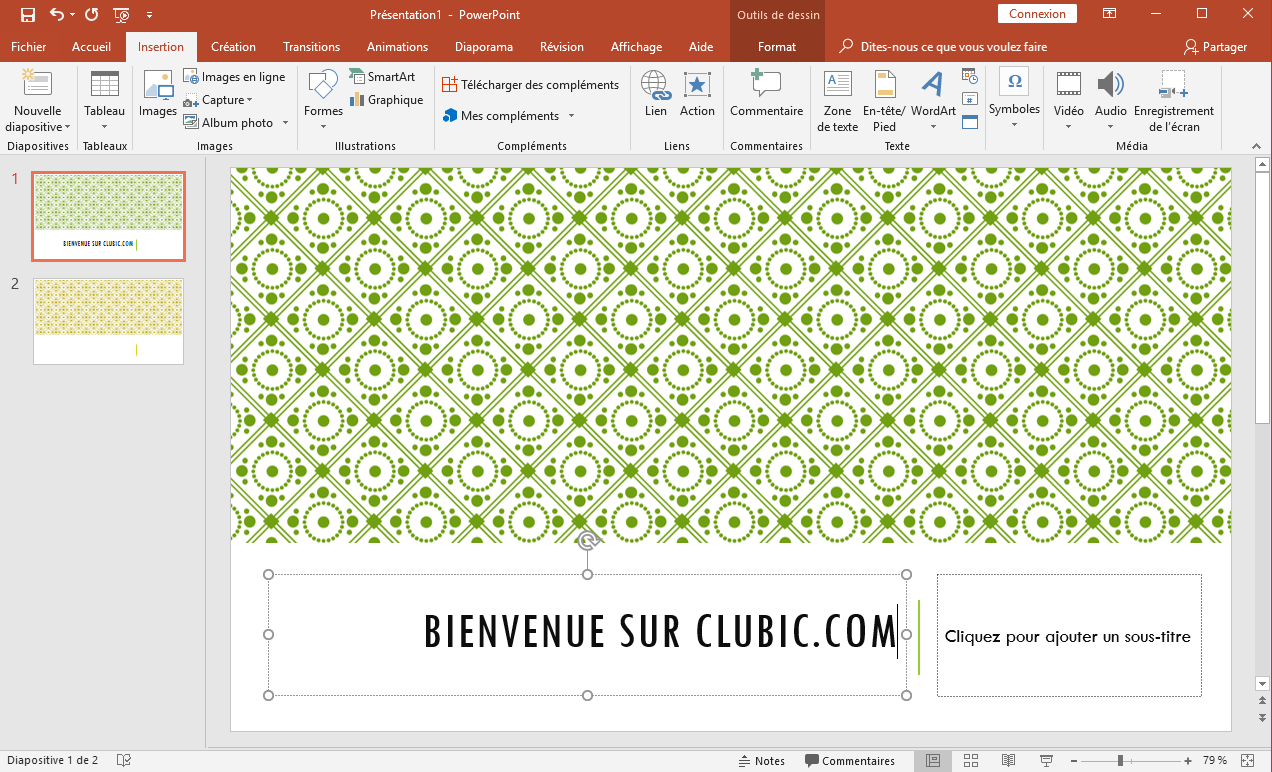Image resolution: width=1272 pixels, height=772 pixels.
Task: Switch to normal view in the status bar
Action: tap(932, 761)
